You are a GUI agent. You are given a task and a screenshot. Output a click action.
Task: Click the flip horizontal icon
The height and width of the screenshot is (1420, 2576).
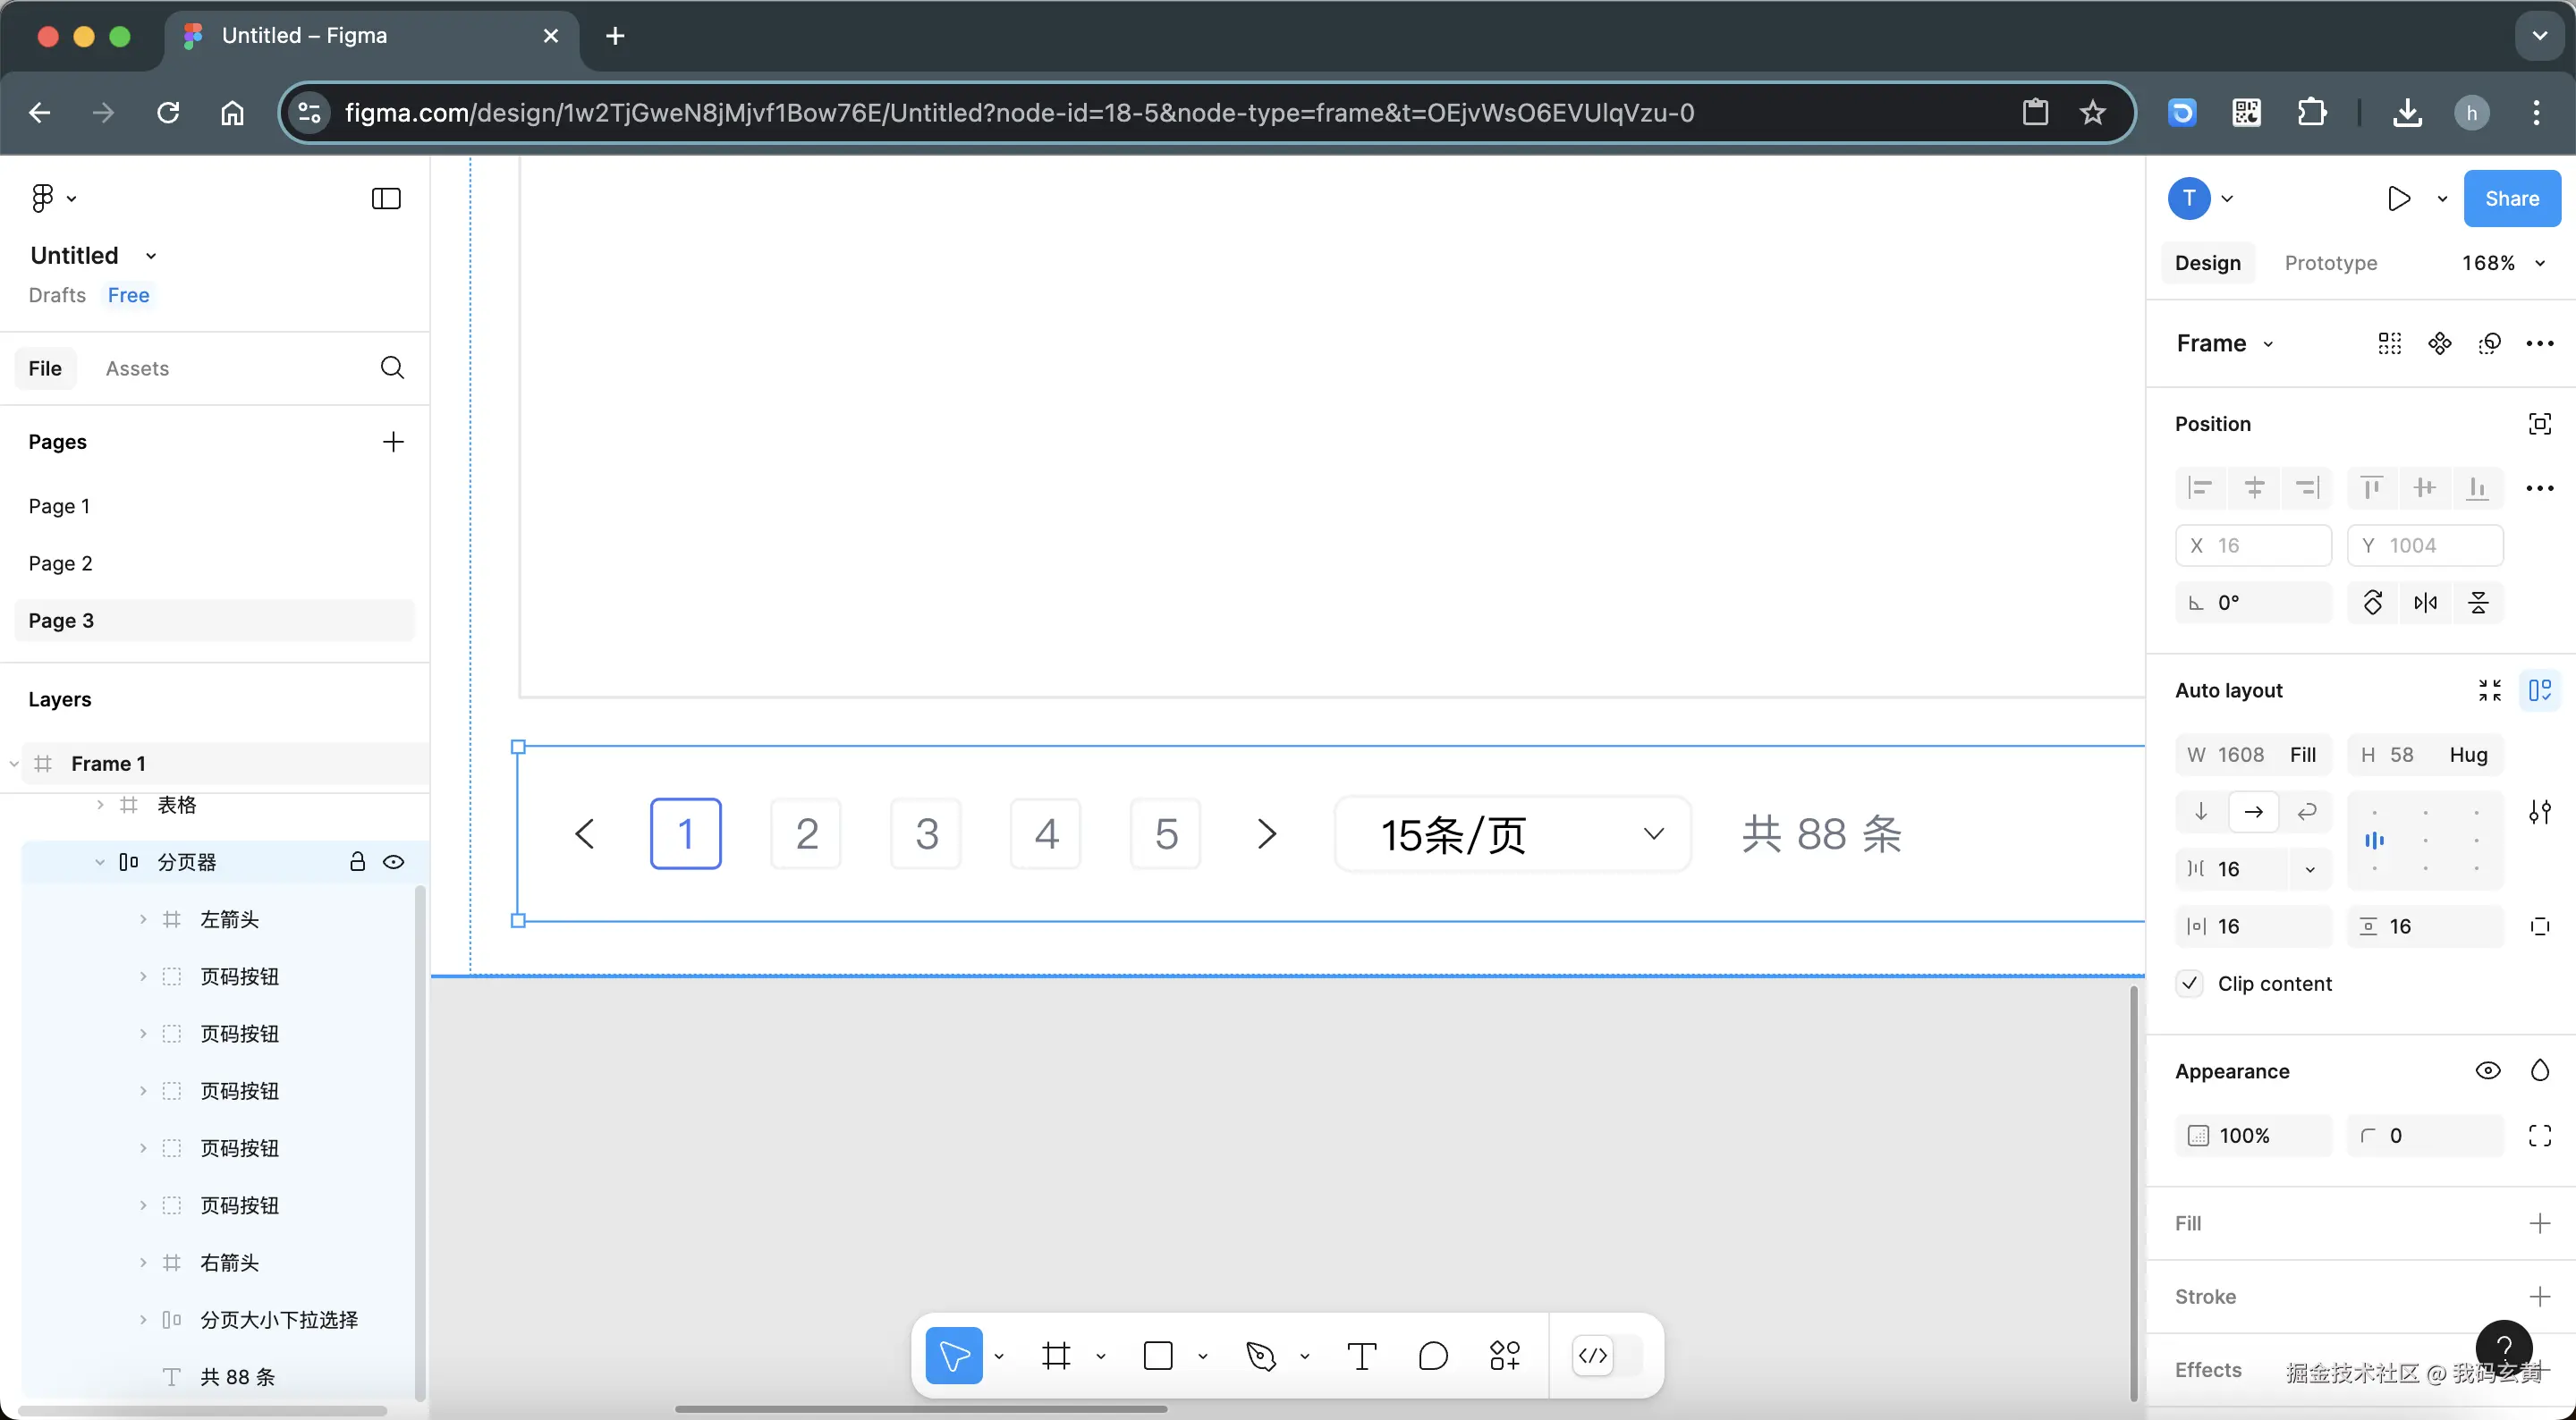(2425, 603)
